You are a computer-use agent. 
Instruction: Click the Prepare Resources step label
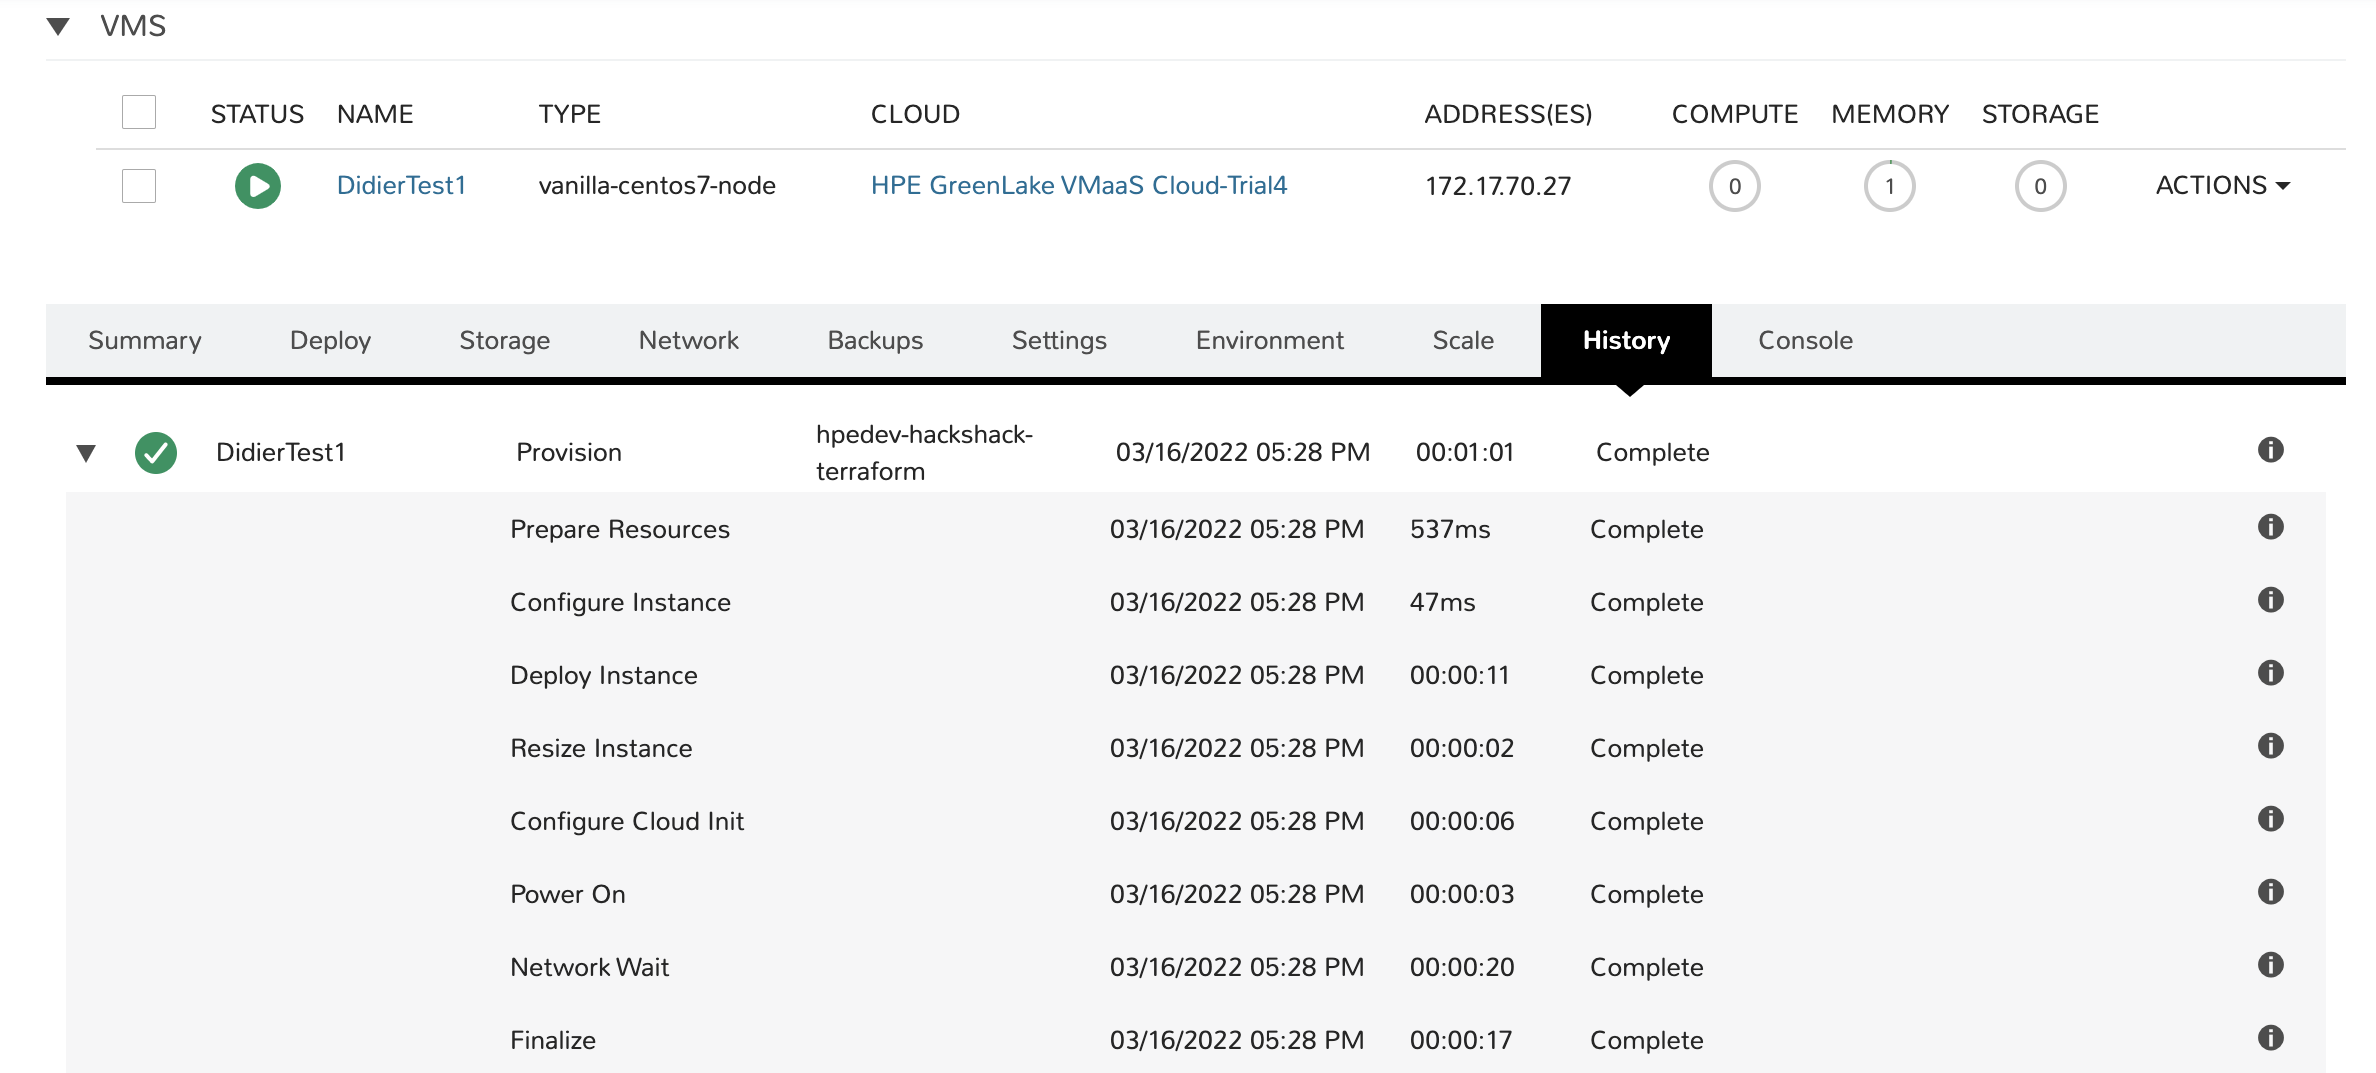620,530
